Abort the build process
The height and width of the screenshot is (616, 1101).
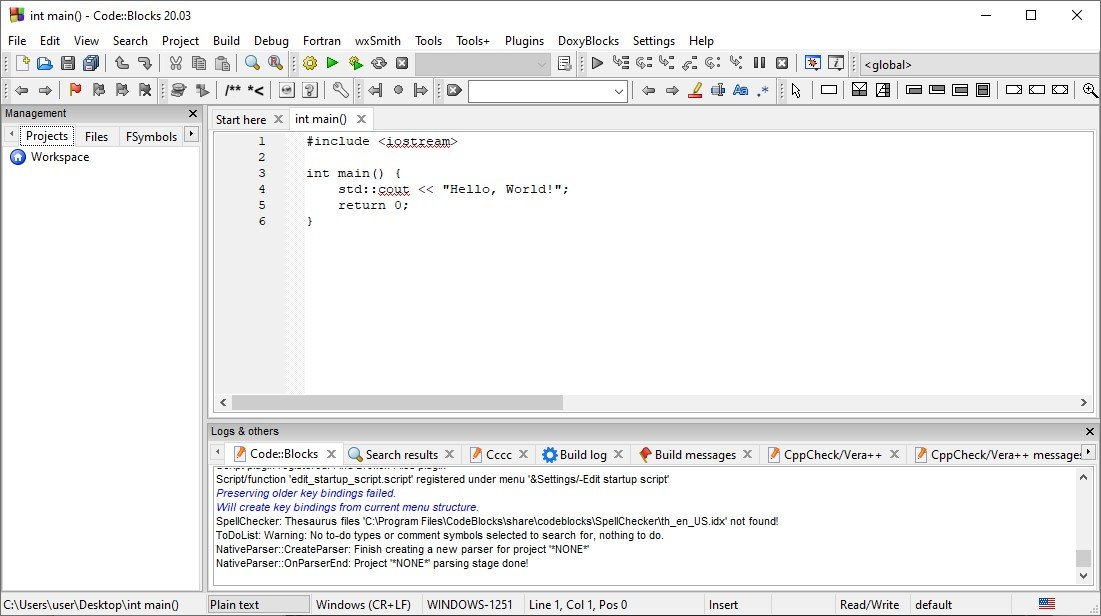(402, 63)
